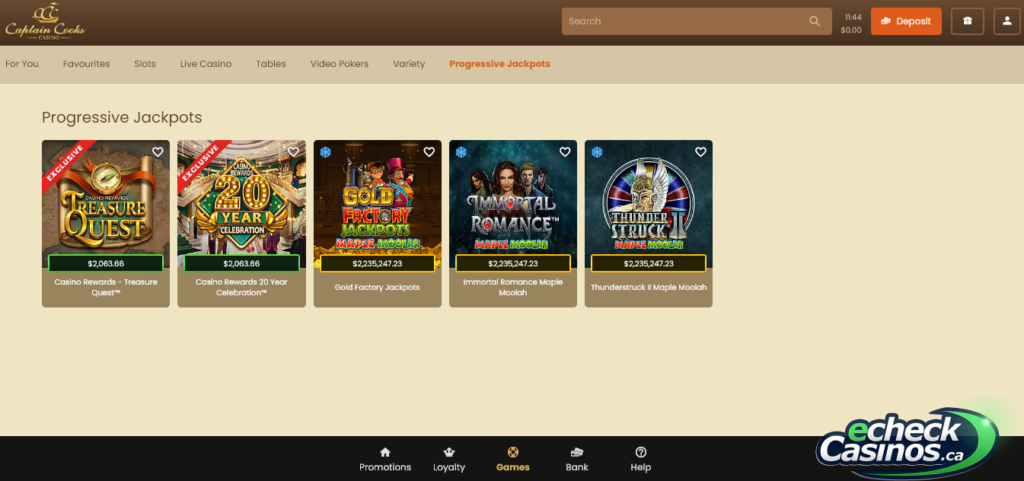Select the Progressive Jackpots tab
This screenshot has height=481, width=1024.
pos(500,64)
